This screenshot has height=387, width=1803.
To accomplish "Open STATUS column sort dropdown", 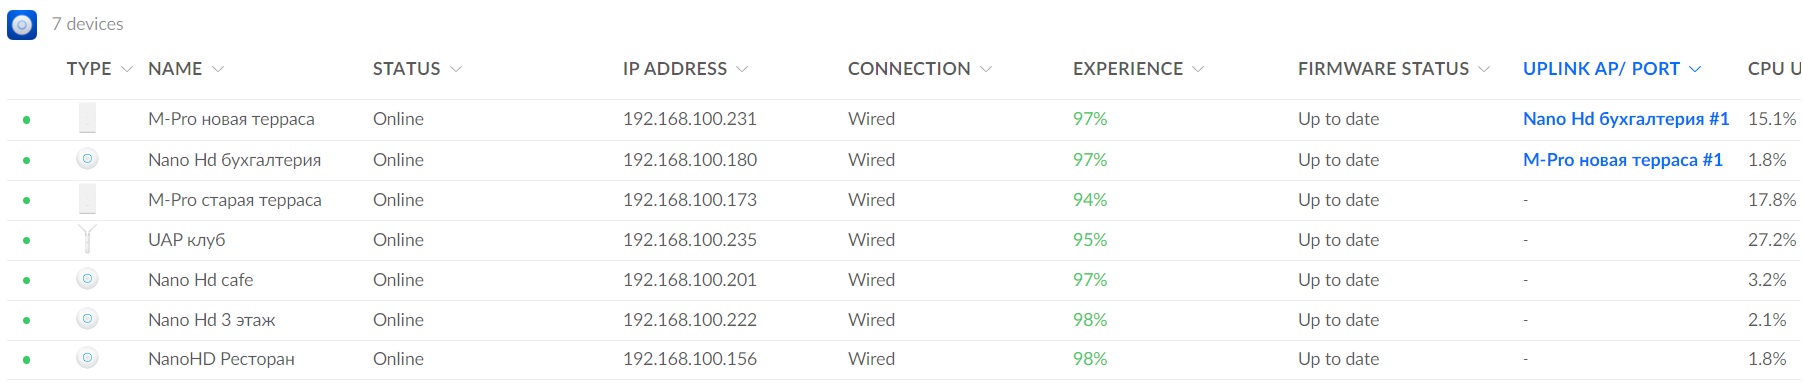I will click(x=456, y=69).
